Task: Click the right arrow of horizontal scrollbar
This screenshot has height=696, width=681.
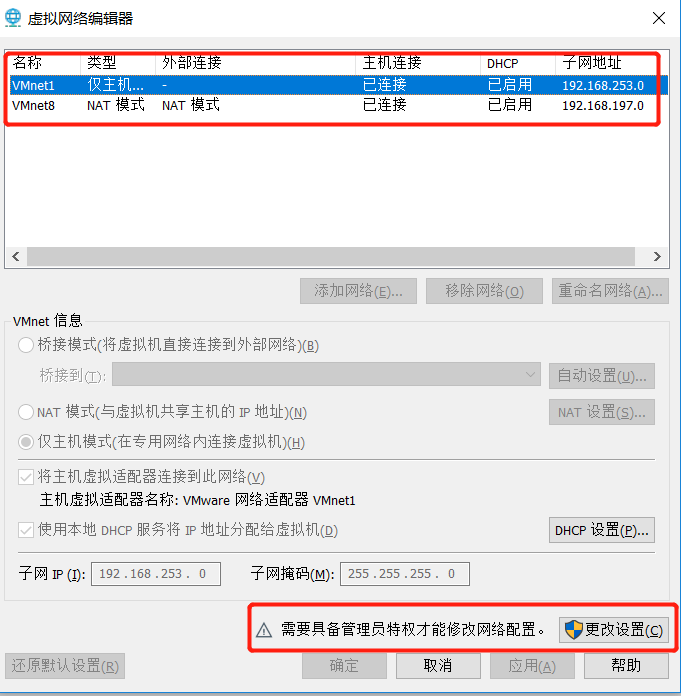Action: tap(657, 257)
